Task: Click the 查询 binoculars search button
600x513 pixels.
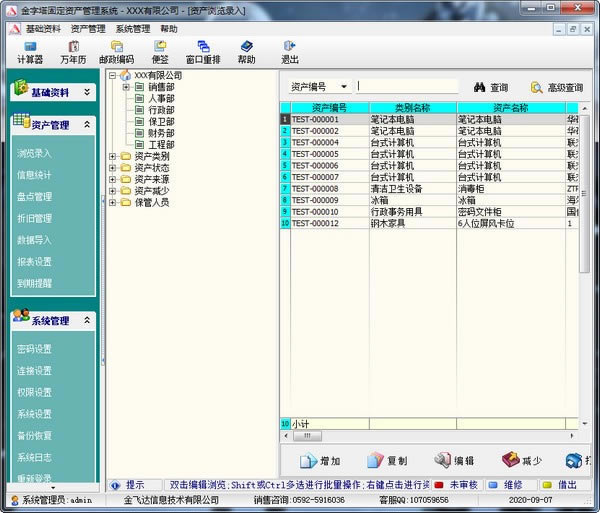Action: (491, 87)
